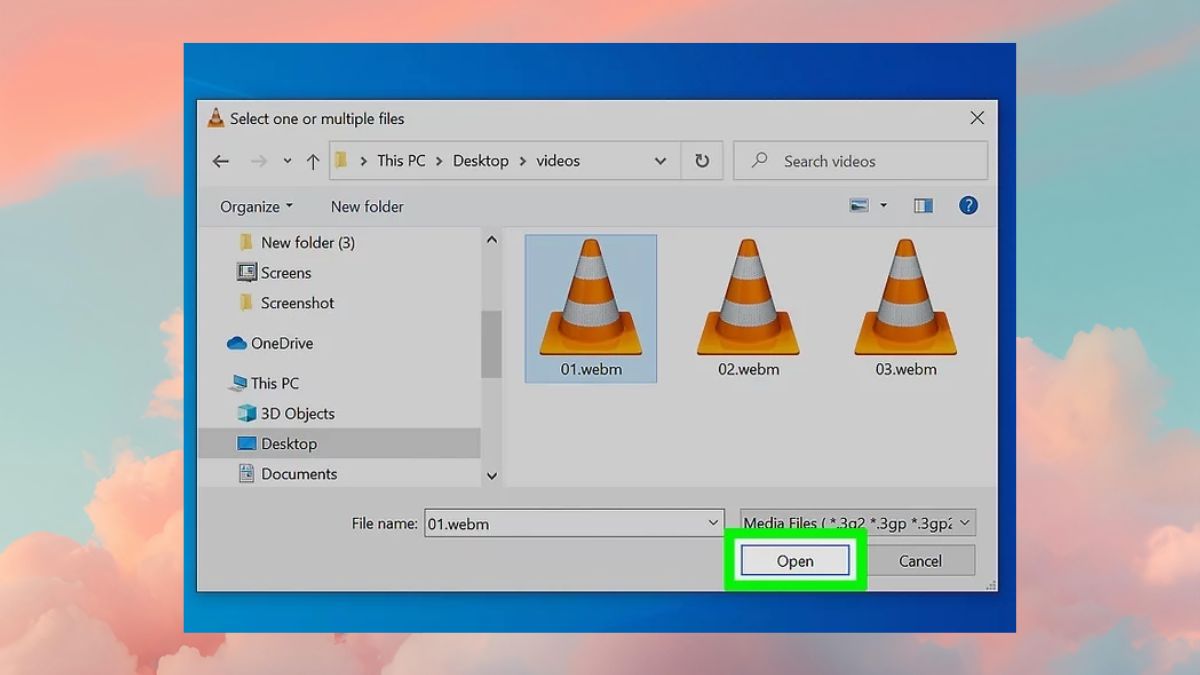Screen dimensions: 1200x675
Task: Create a New folder
Action: pos(367,207)
